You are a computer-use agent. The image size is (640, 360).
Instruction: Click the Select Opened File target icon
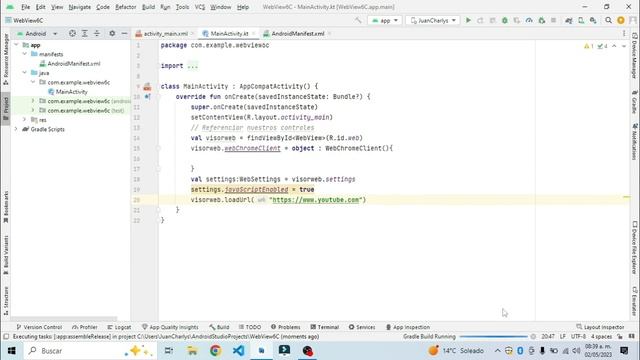pos(72,33)
